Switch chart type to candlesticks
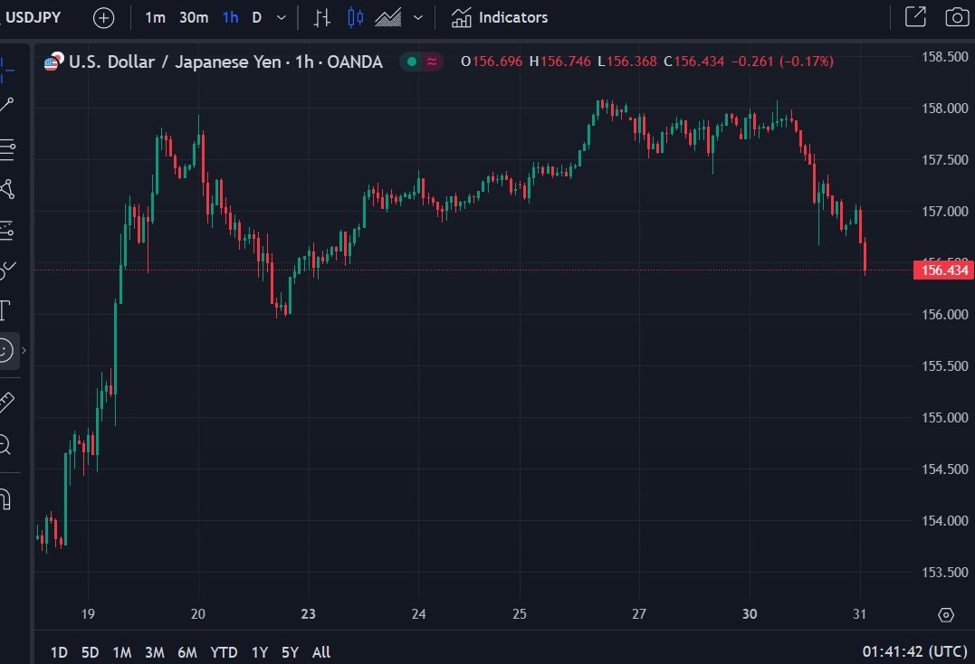This screenshot has height=664, width=975. click(355, 18)
